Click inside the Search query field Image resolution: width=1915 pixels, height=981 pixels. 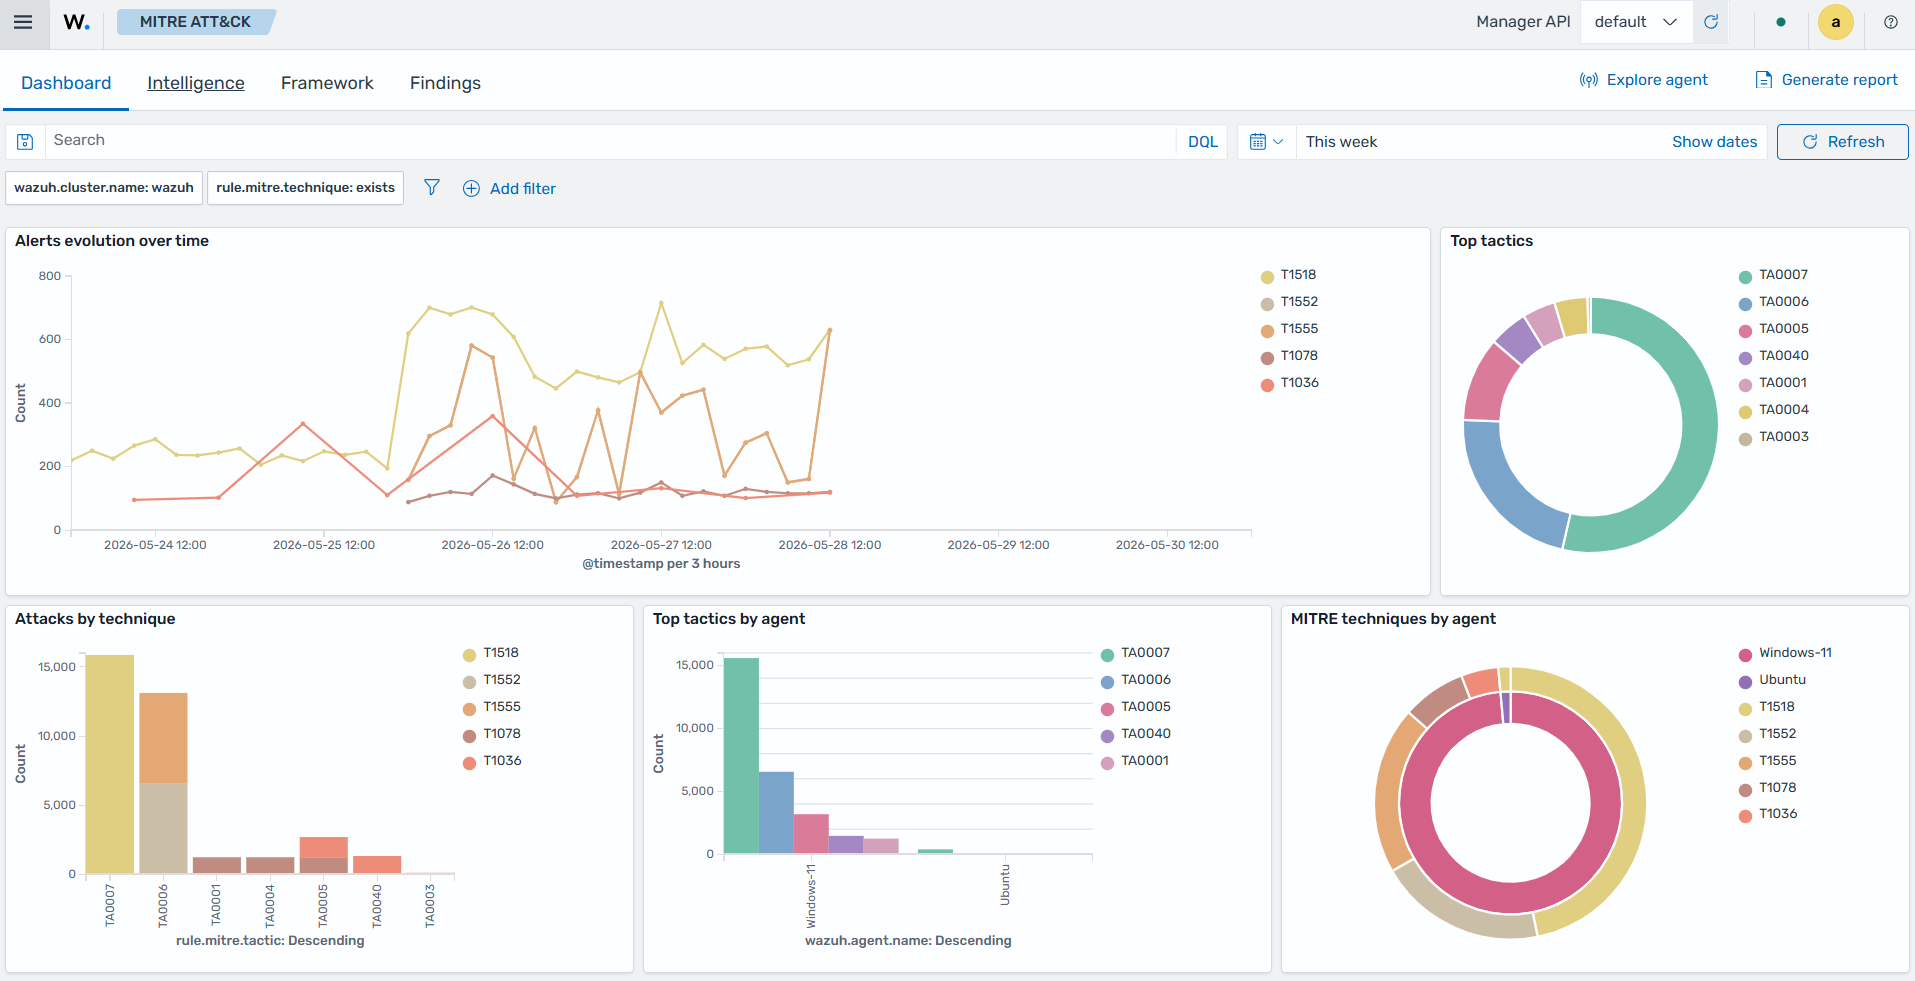click(610, 142)
